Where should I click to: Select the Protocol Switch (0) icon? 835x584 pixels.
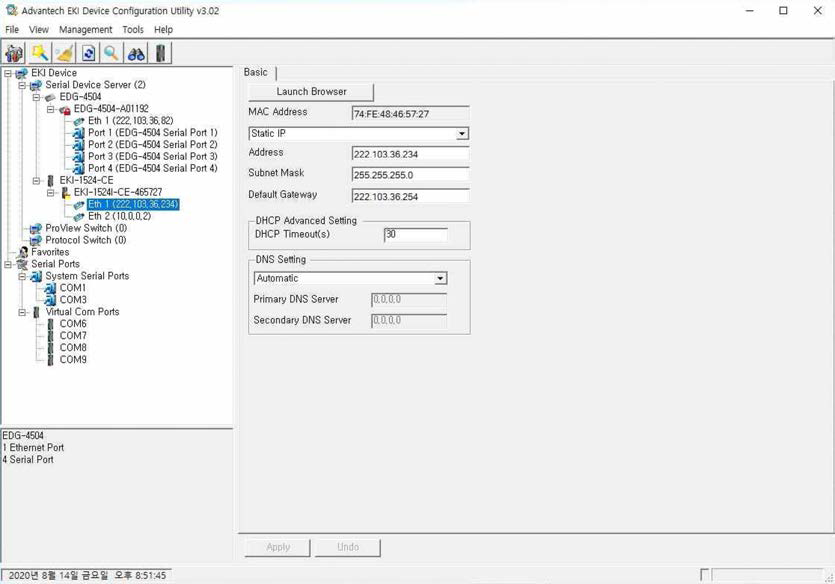(36, 240)
